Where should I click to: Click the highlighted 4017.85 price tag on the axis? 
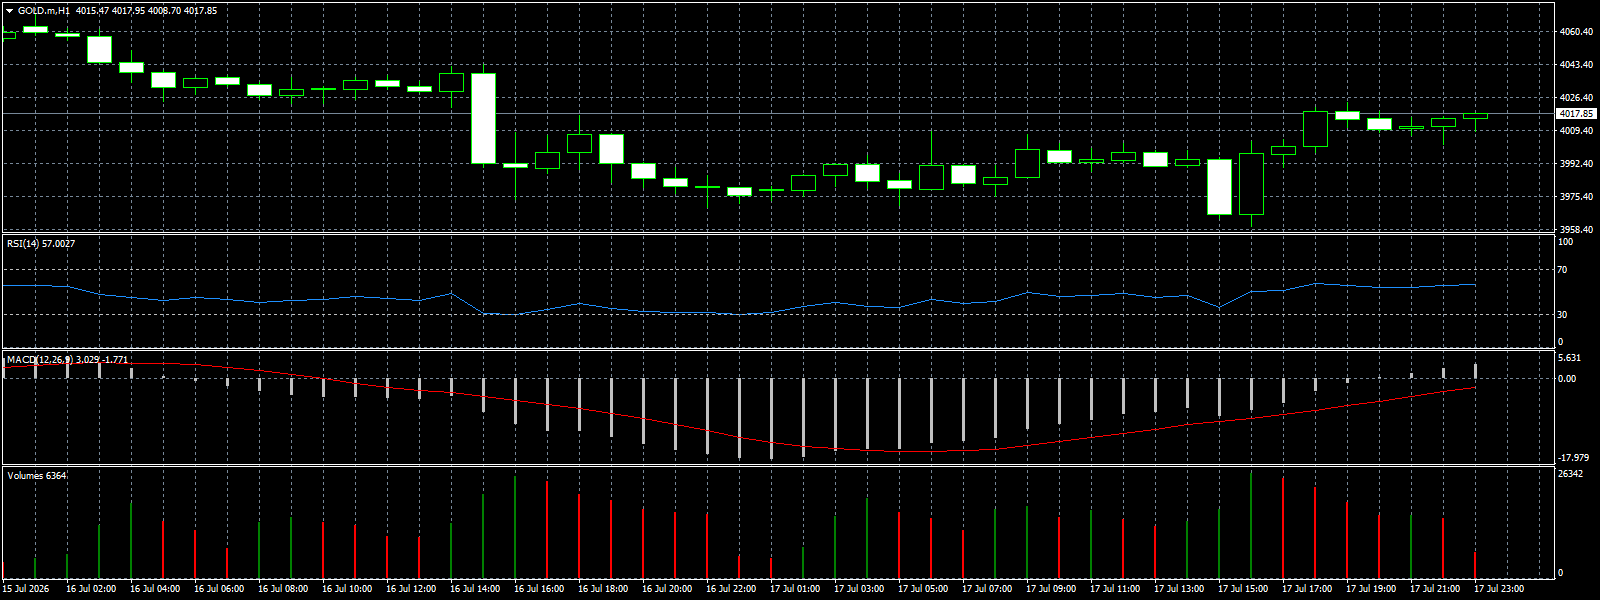tap(1576, 114)
